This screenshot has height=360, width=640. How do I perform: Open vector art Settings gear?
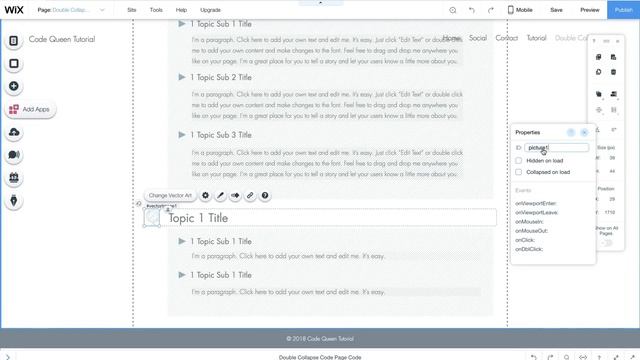[x=205, y=196]
